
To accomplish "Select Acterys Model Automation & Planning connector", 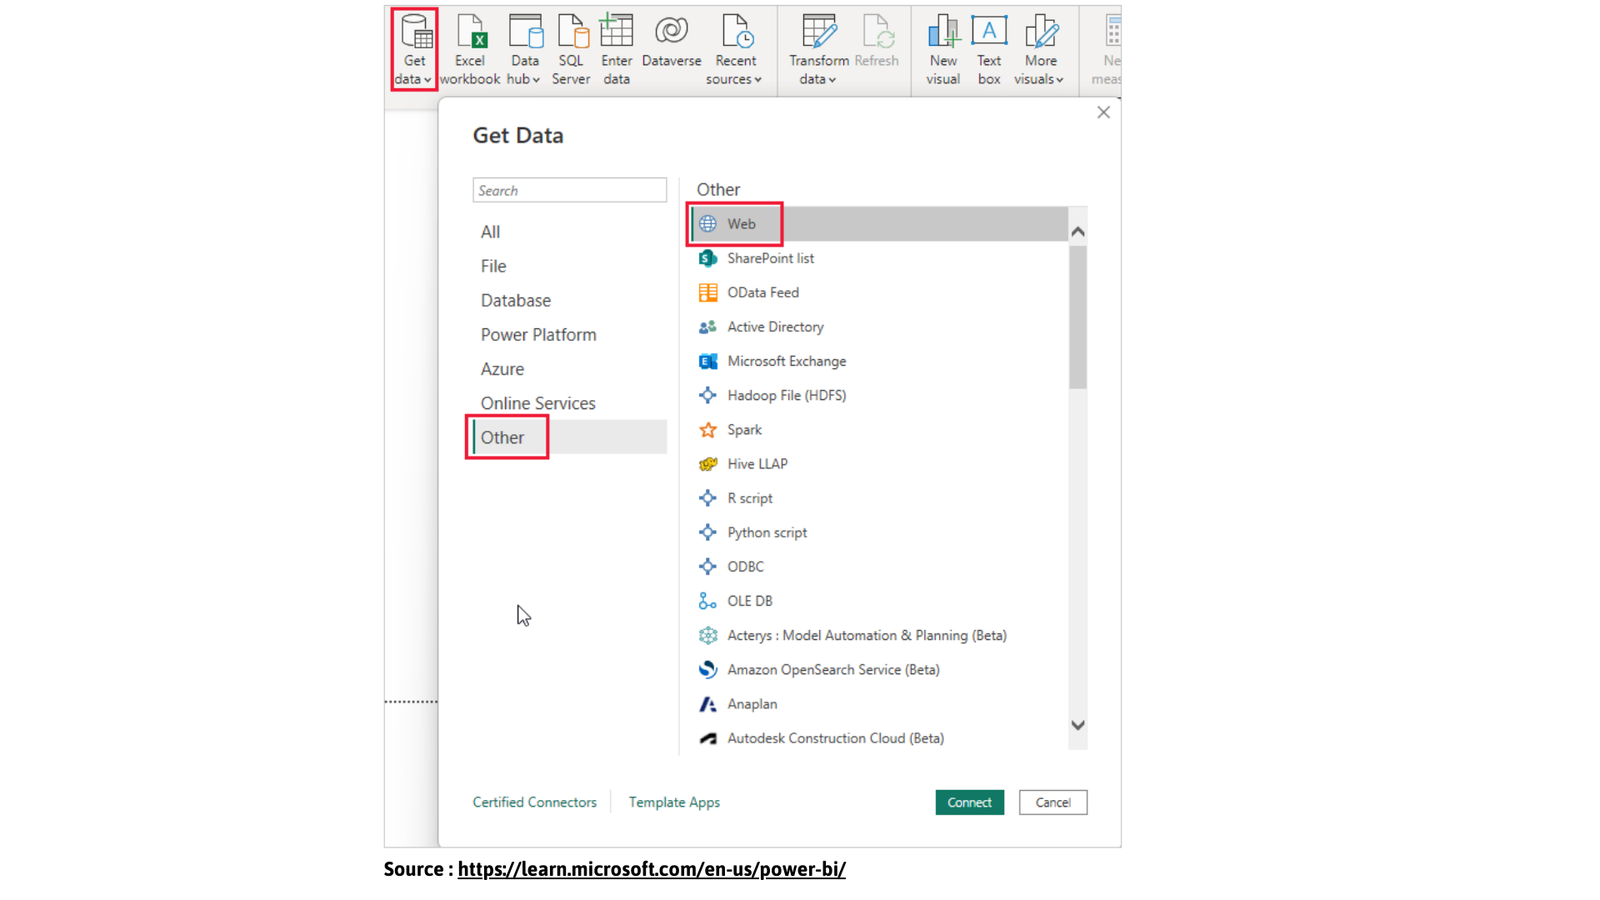I will click(x=878, y=635).
